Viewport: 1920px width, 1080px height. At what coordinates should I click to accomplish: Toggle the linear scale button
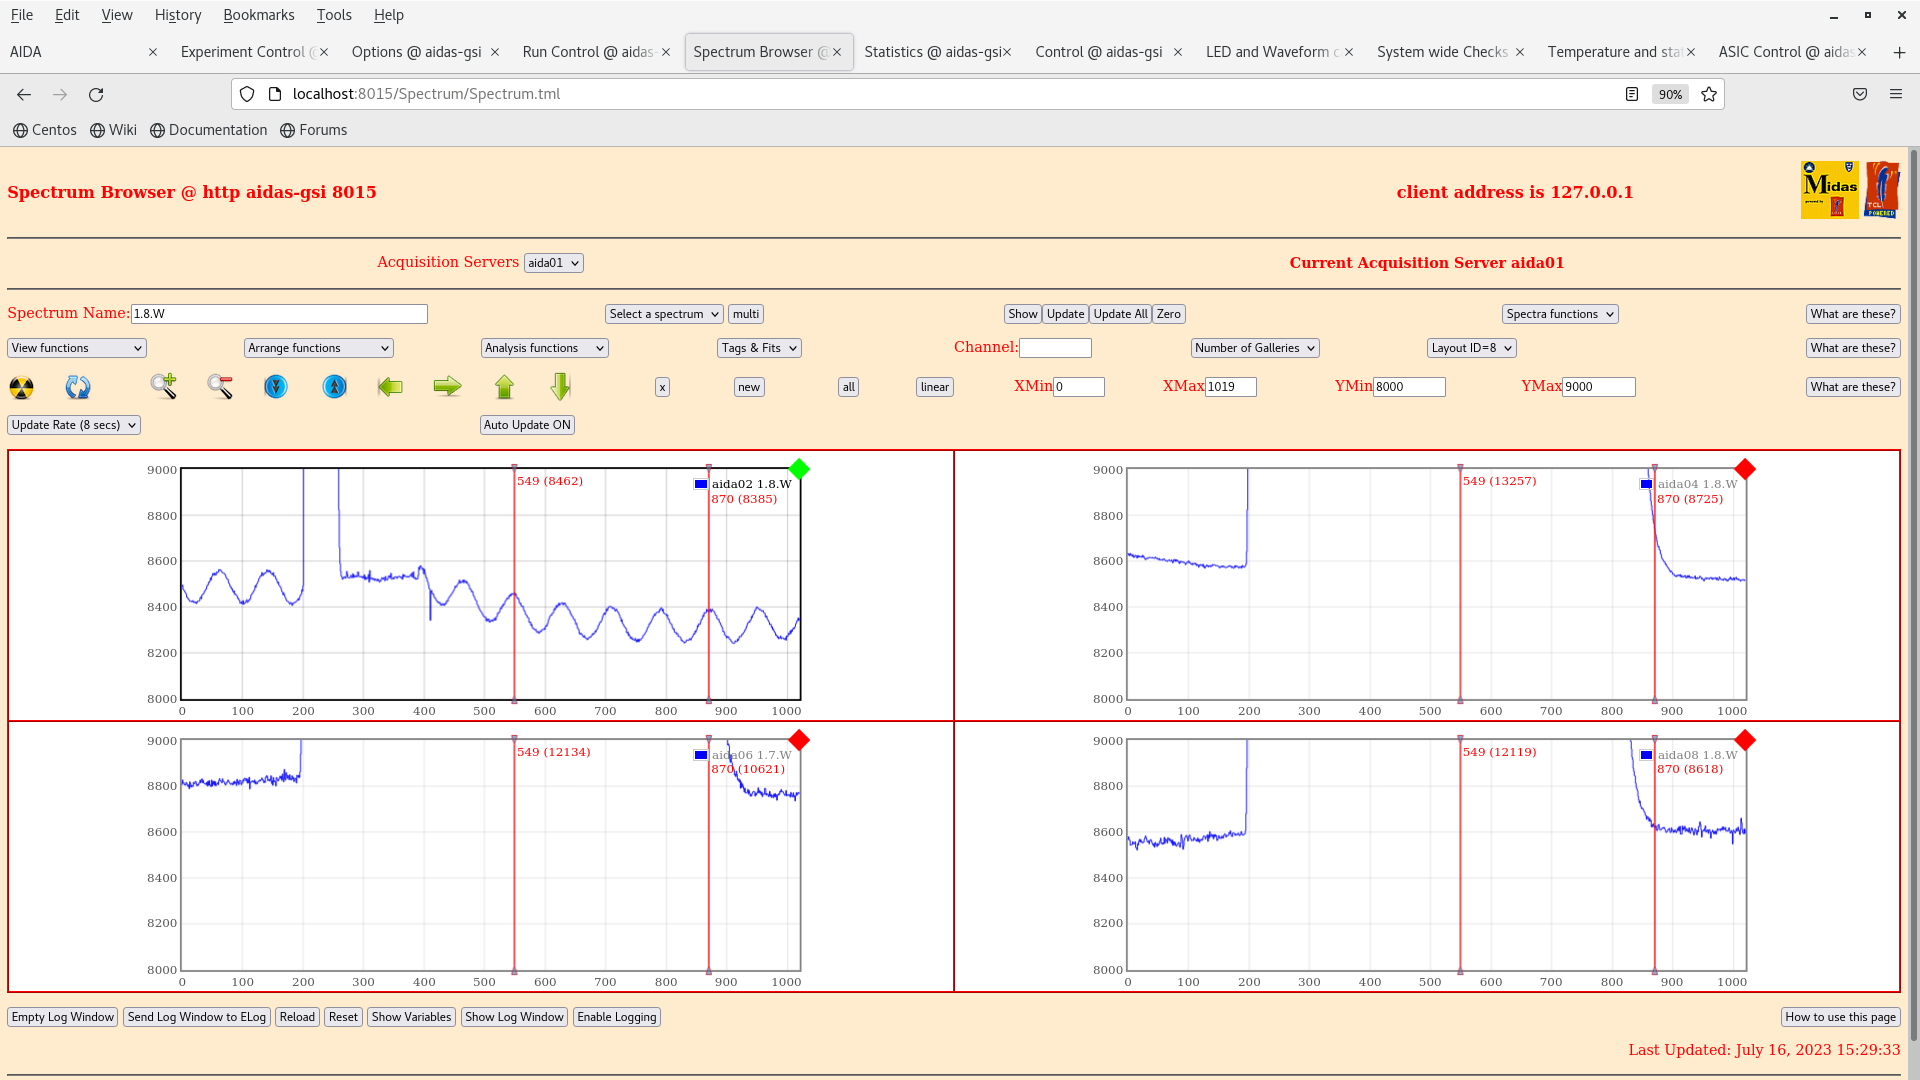pyautogui.click(x=934, y=387)
